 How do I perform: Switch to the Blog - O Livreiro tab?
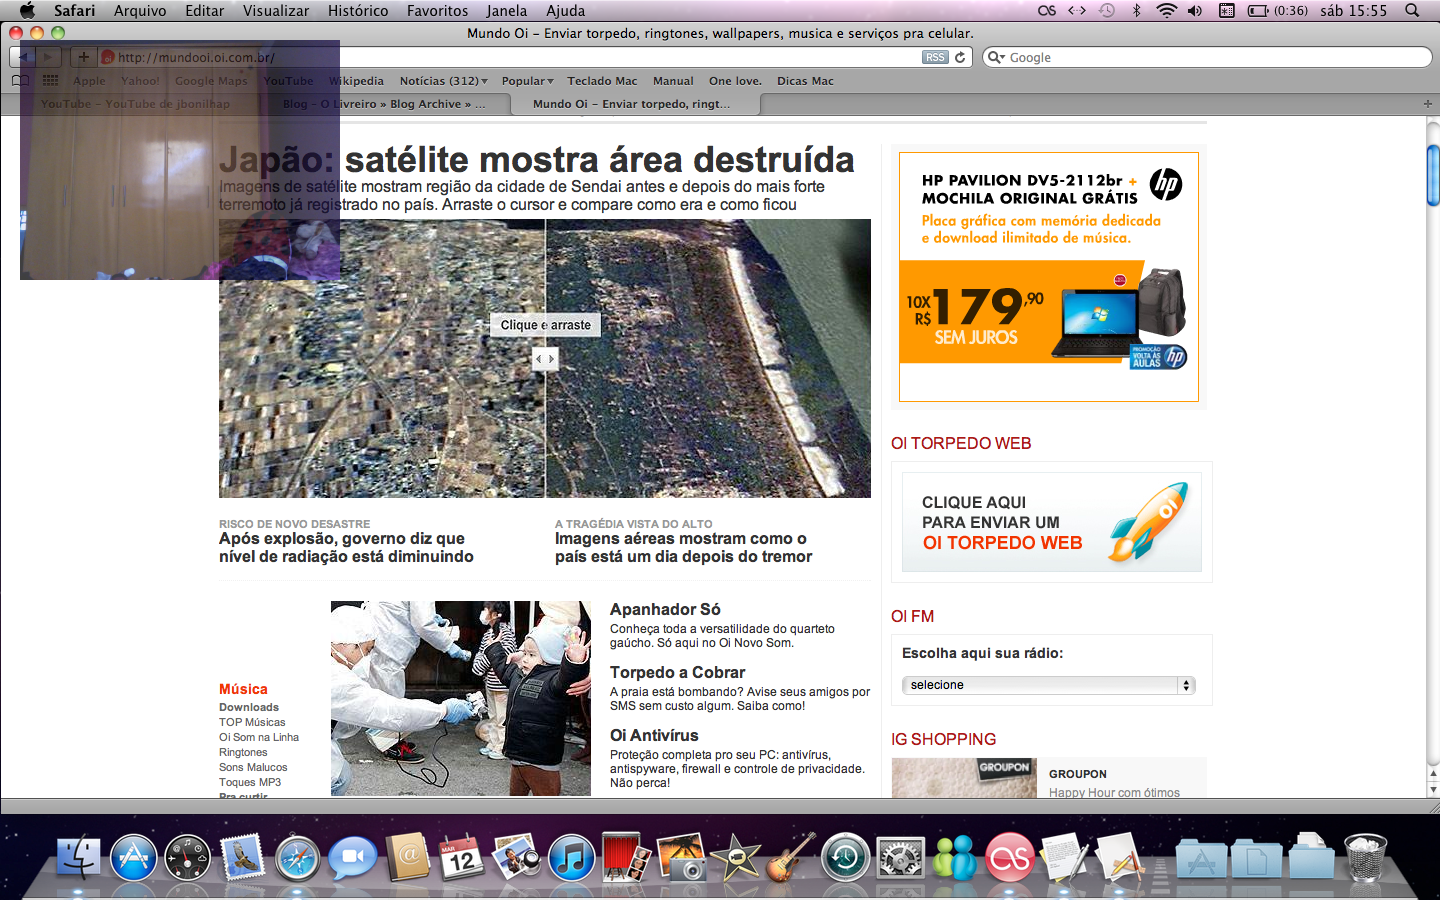(384, 104)
